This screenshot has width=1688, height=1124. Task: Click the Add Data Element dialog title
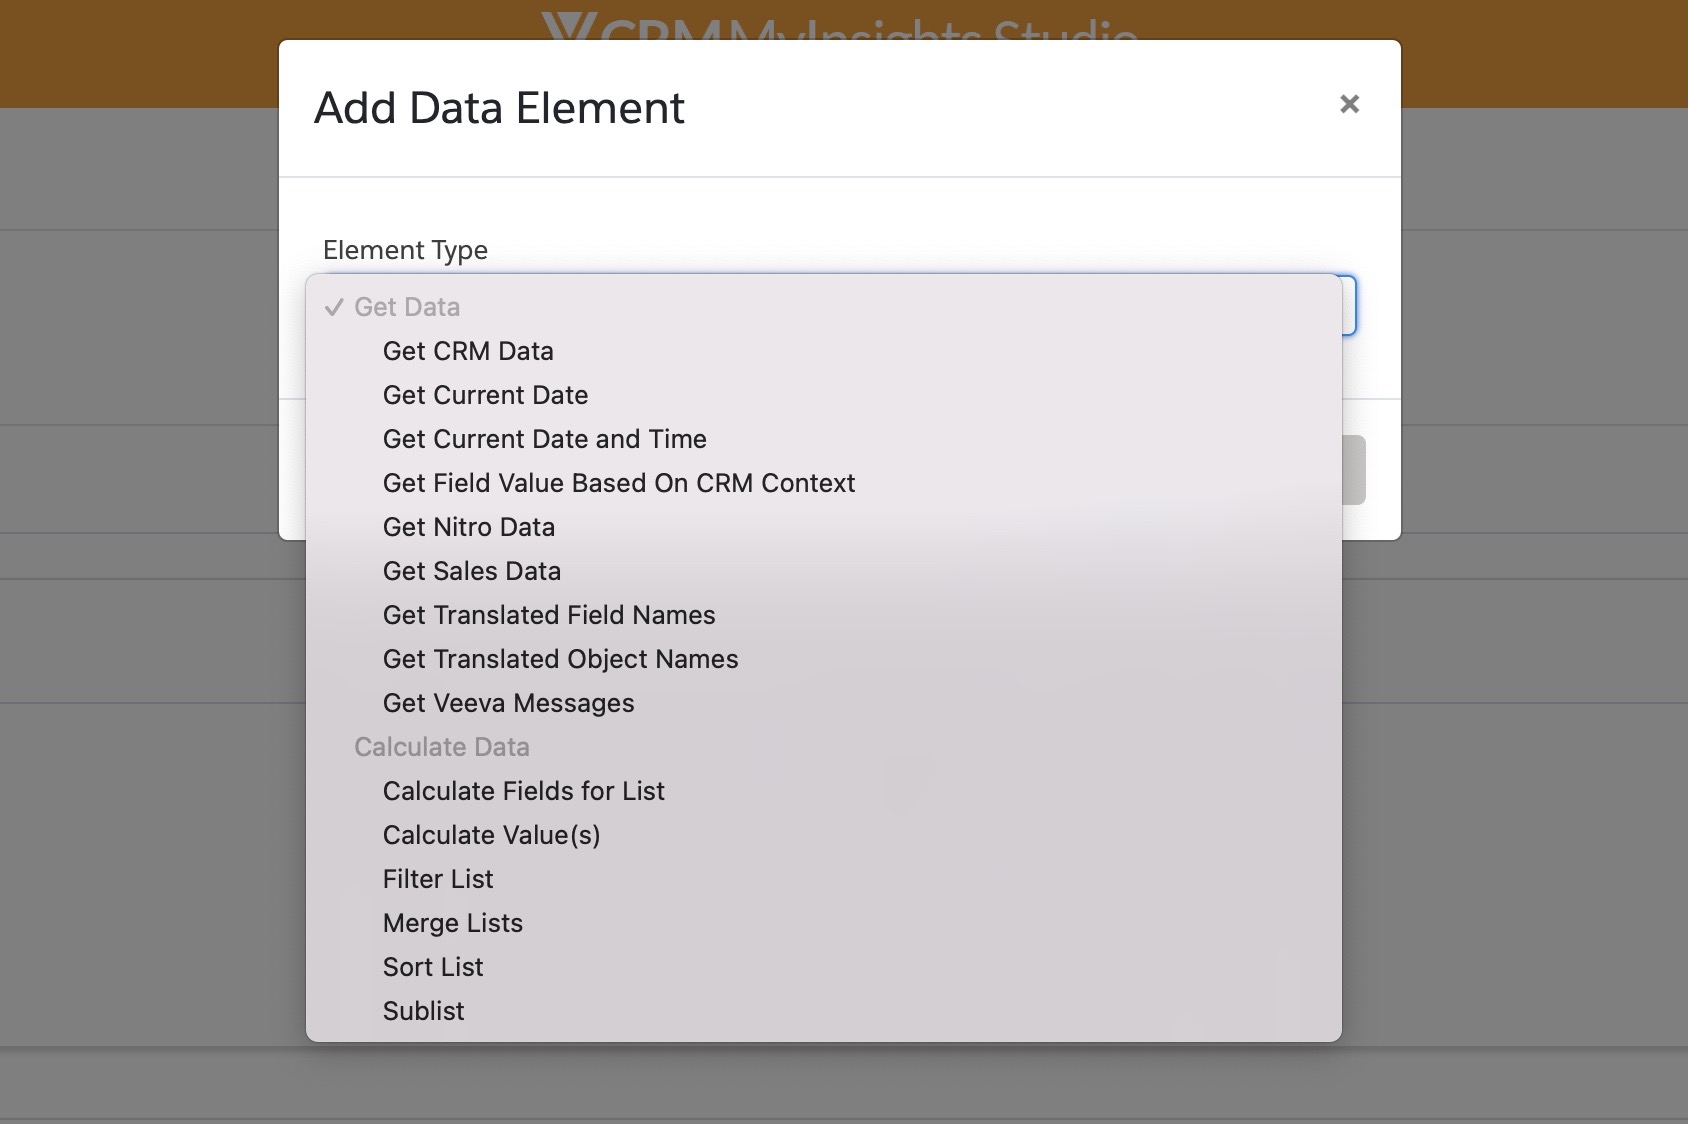tap(499, 108)
